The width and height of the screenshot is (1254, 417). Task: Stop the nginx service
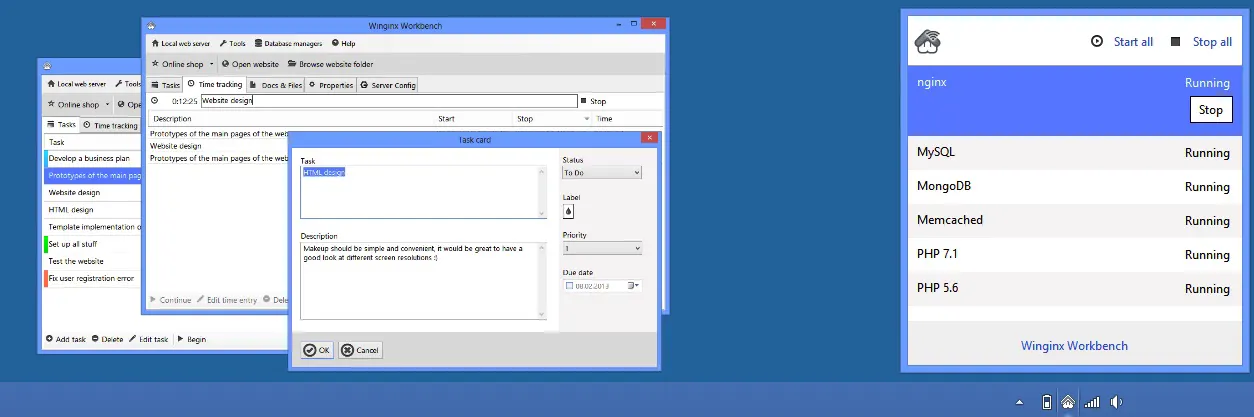point(1210,110)
